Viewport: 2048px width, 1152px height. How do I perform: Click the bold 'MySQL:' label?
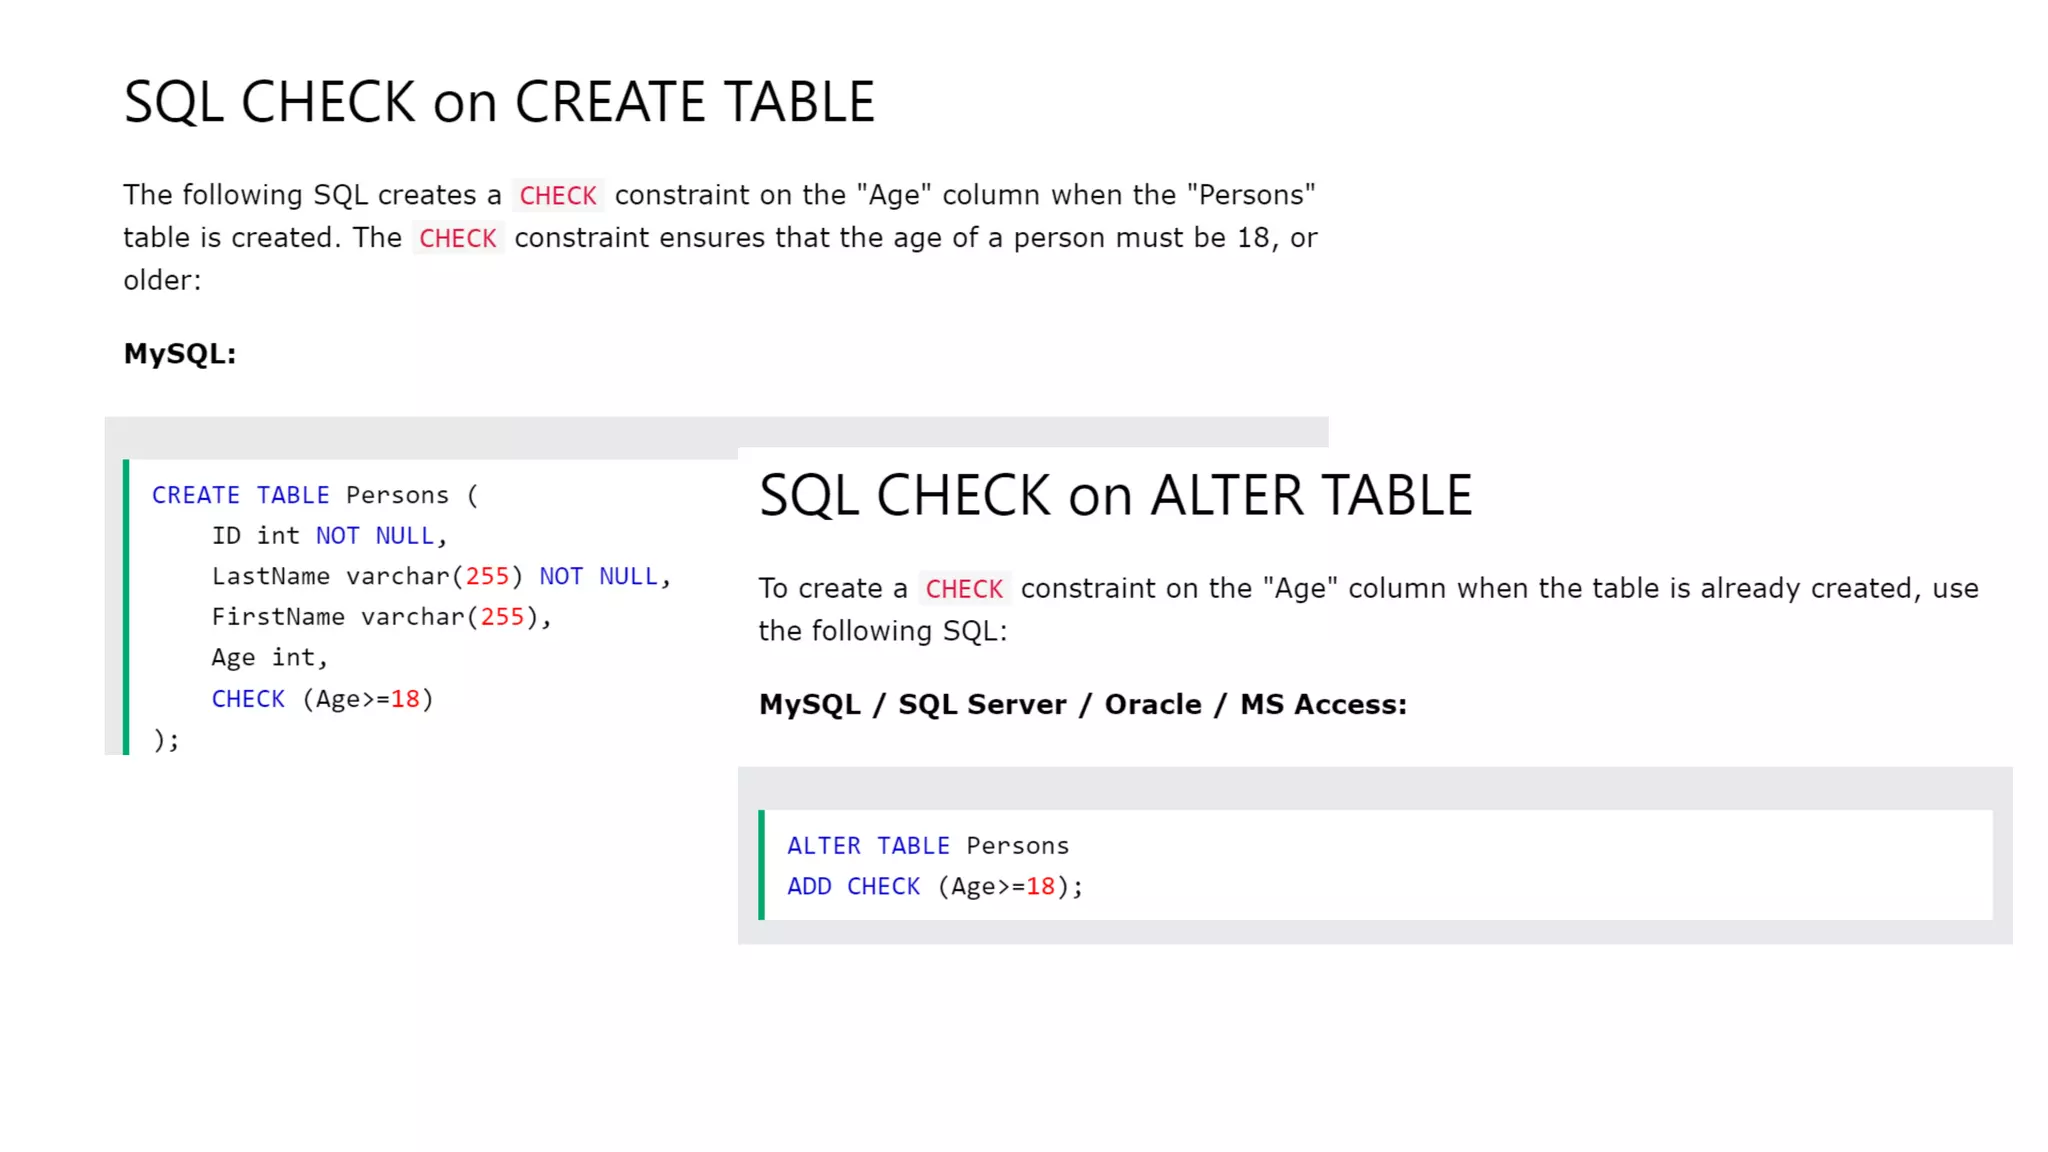[x=180, y=354]
